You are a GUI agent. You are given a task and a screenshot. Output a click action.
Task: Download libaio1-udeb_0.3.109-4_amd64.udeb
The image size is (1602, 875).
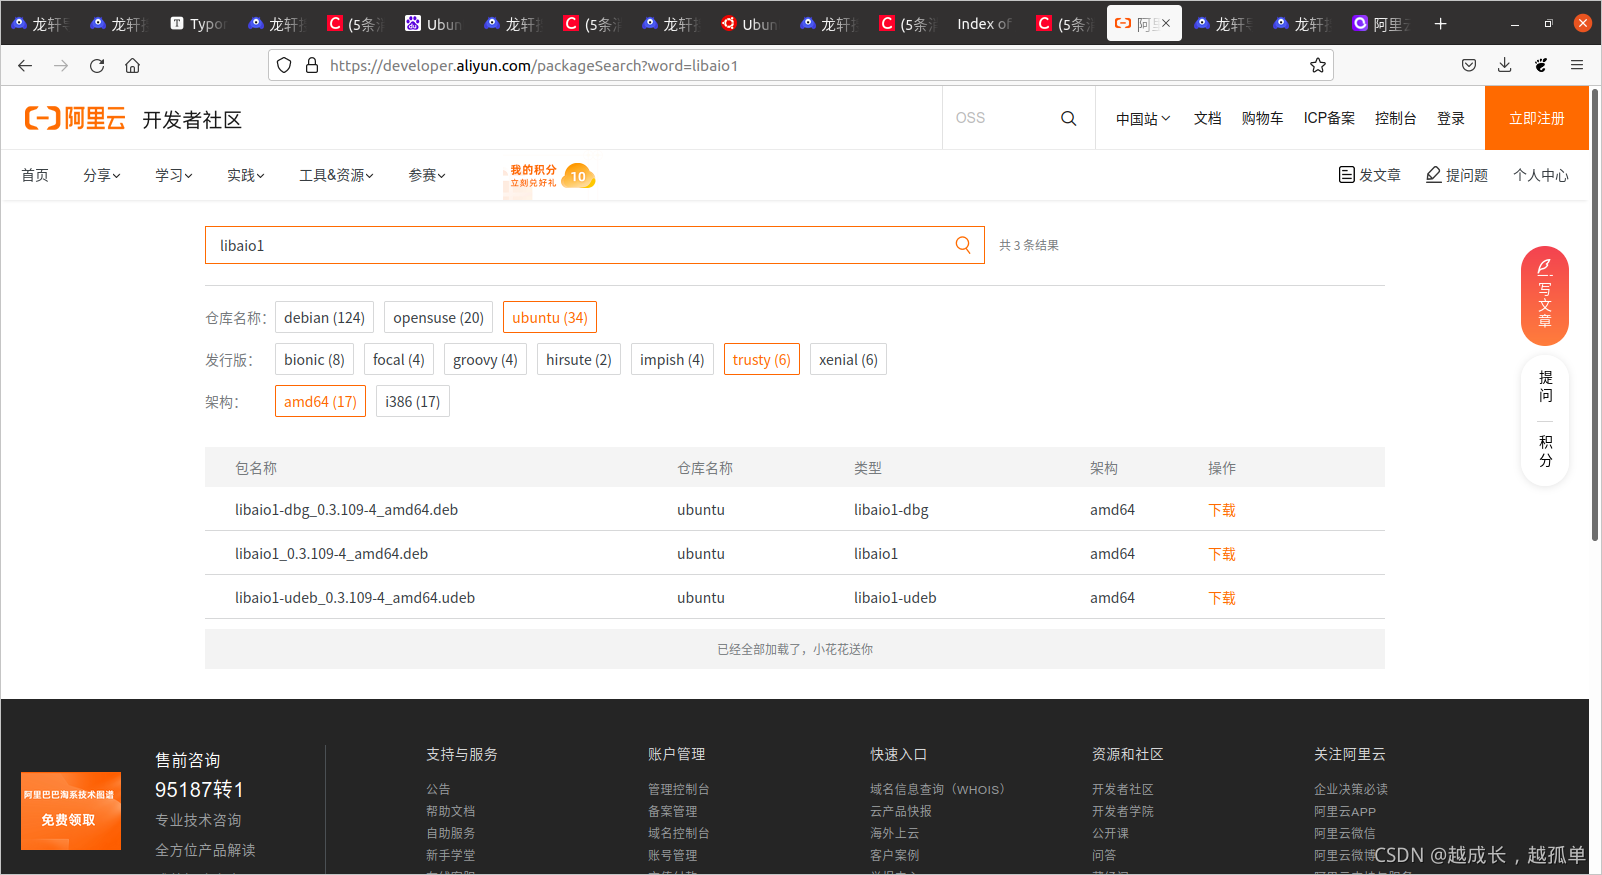point(1222,598)
